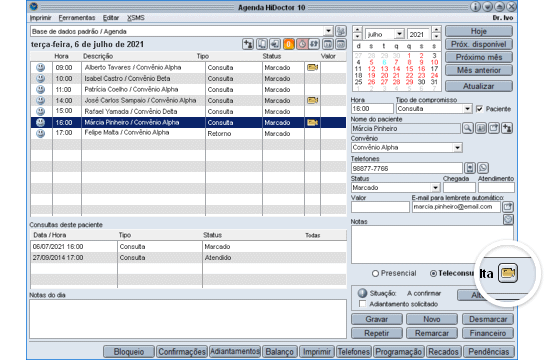Click the last calendar view icon in toolbar
Viewport: 544px width, 360px height.
(x=341, y=44)
